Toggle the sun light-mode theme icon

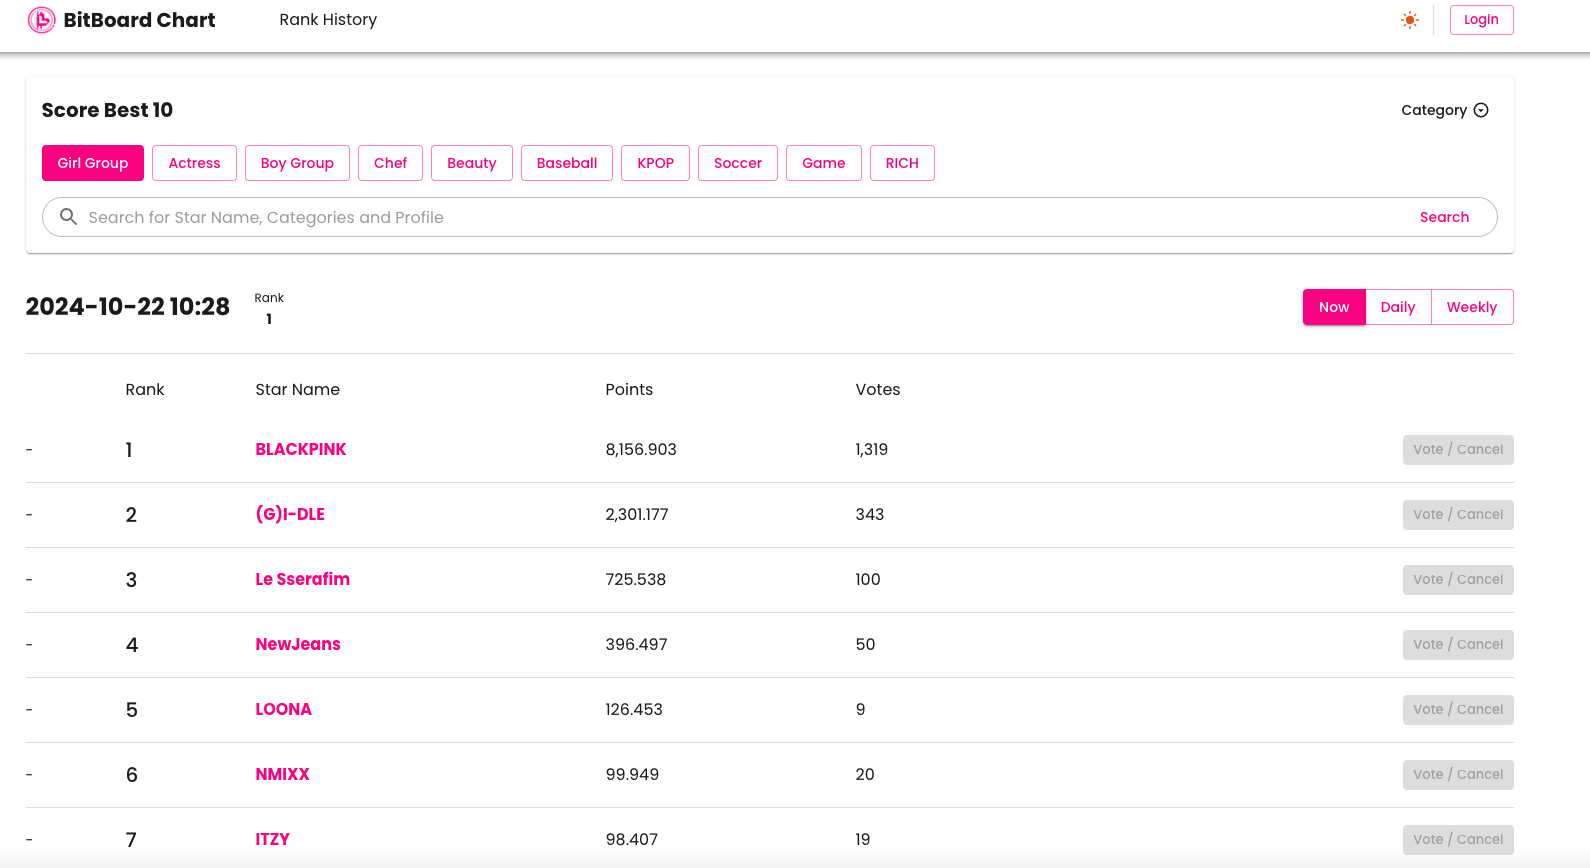tap(1410, 20)
